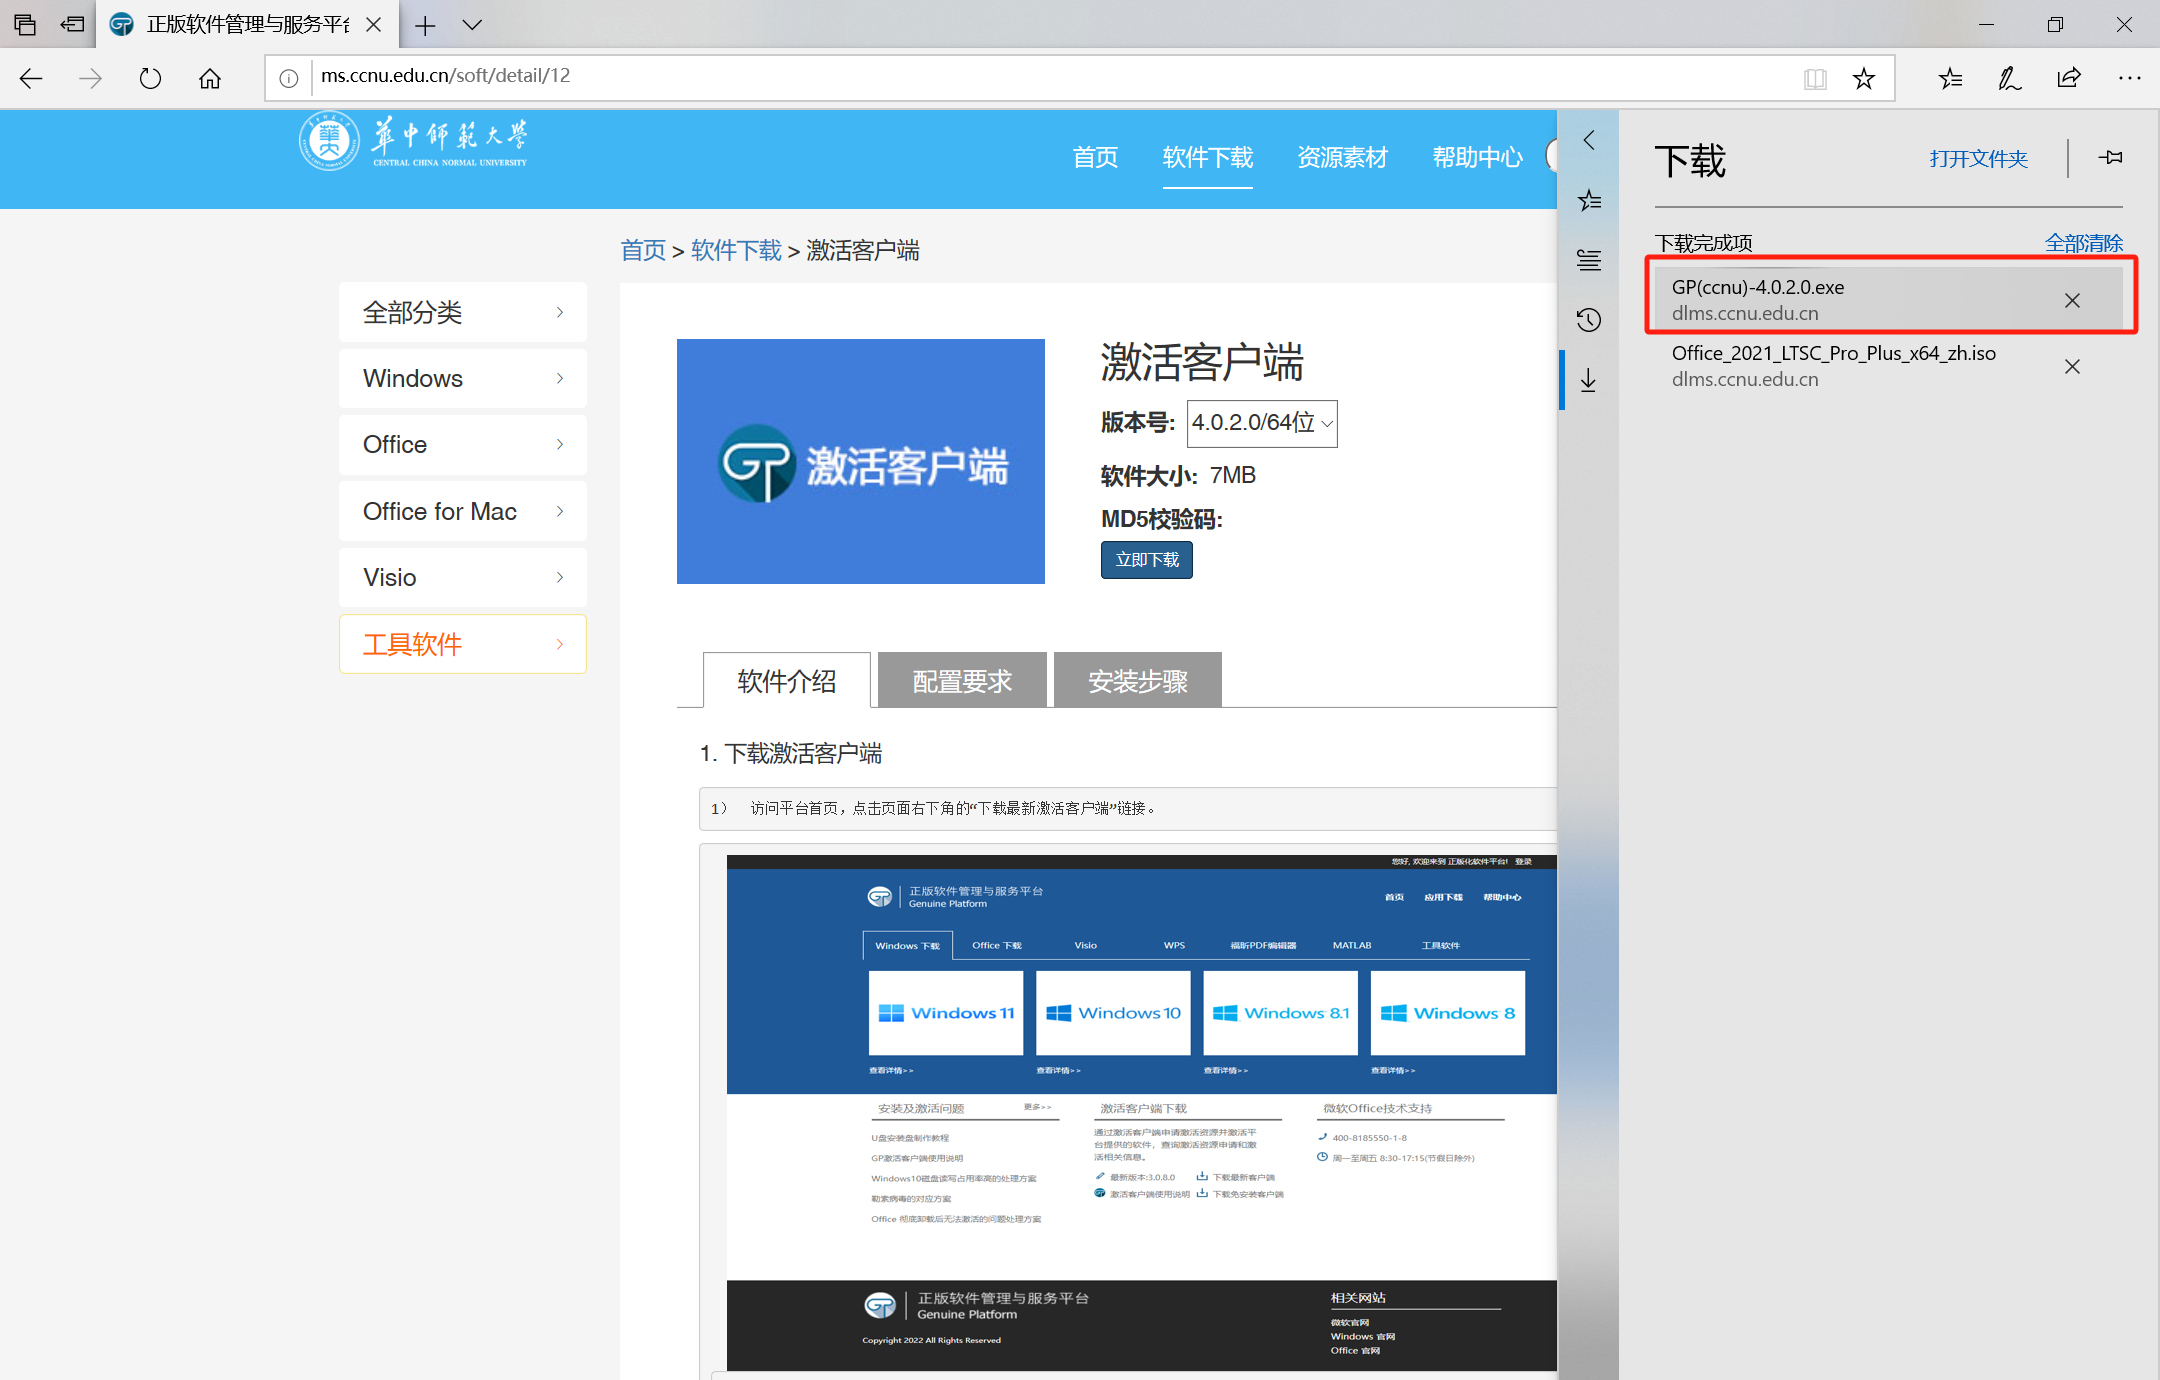Open the tabs set aside icon
Image resolution: width=2160 pixels, height=1380 pixels.
25,24
